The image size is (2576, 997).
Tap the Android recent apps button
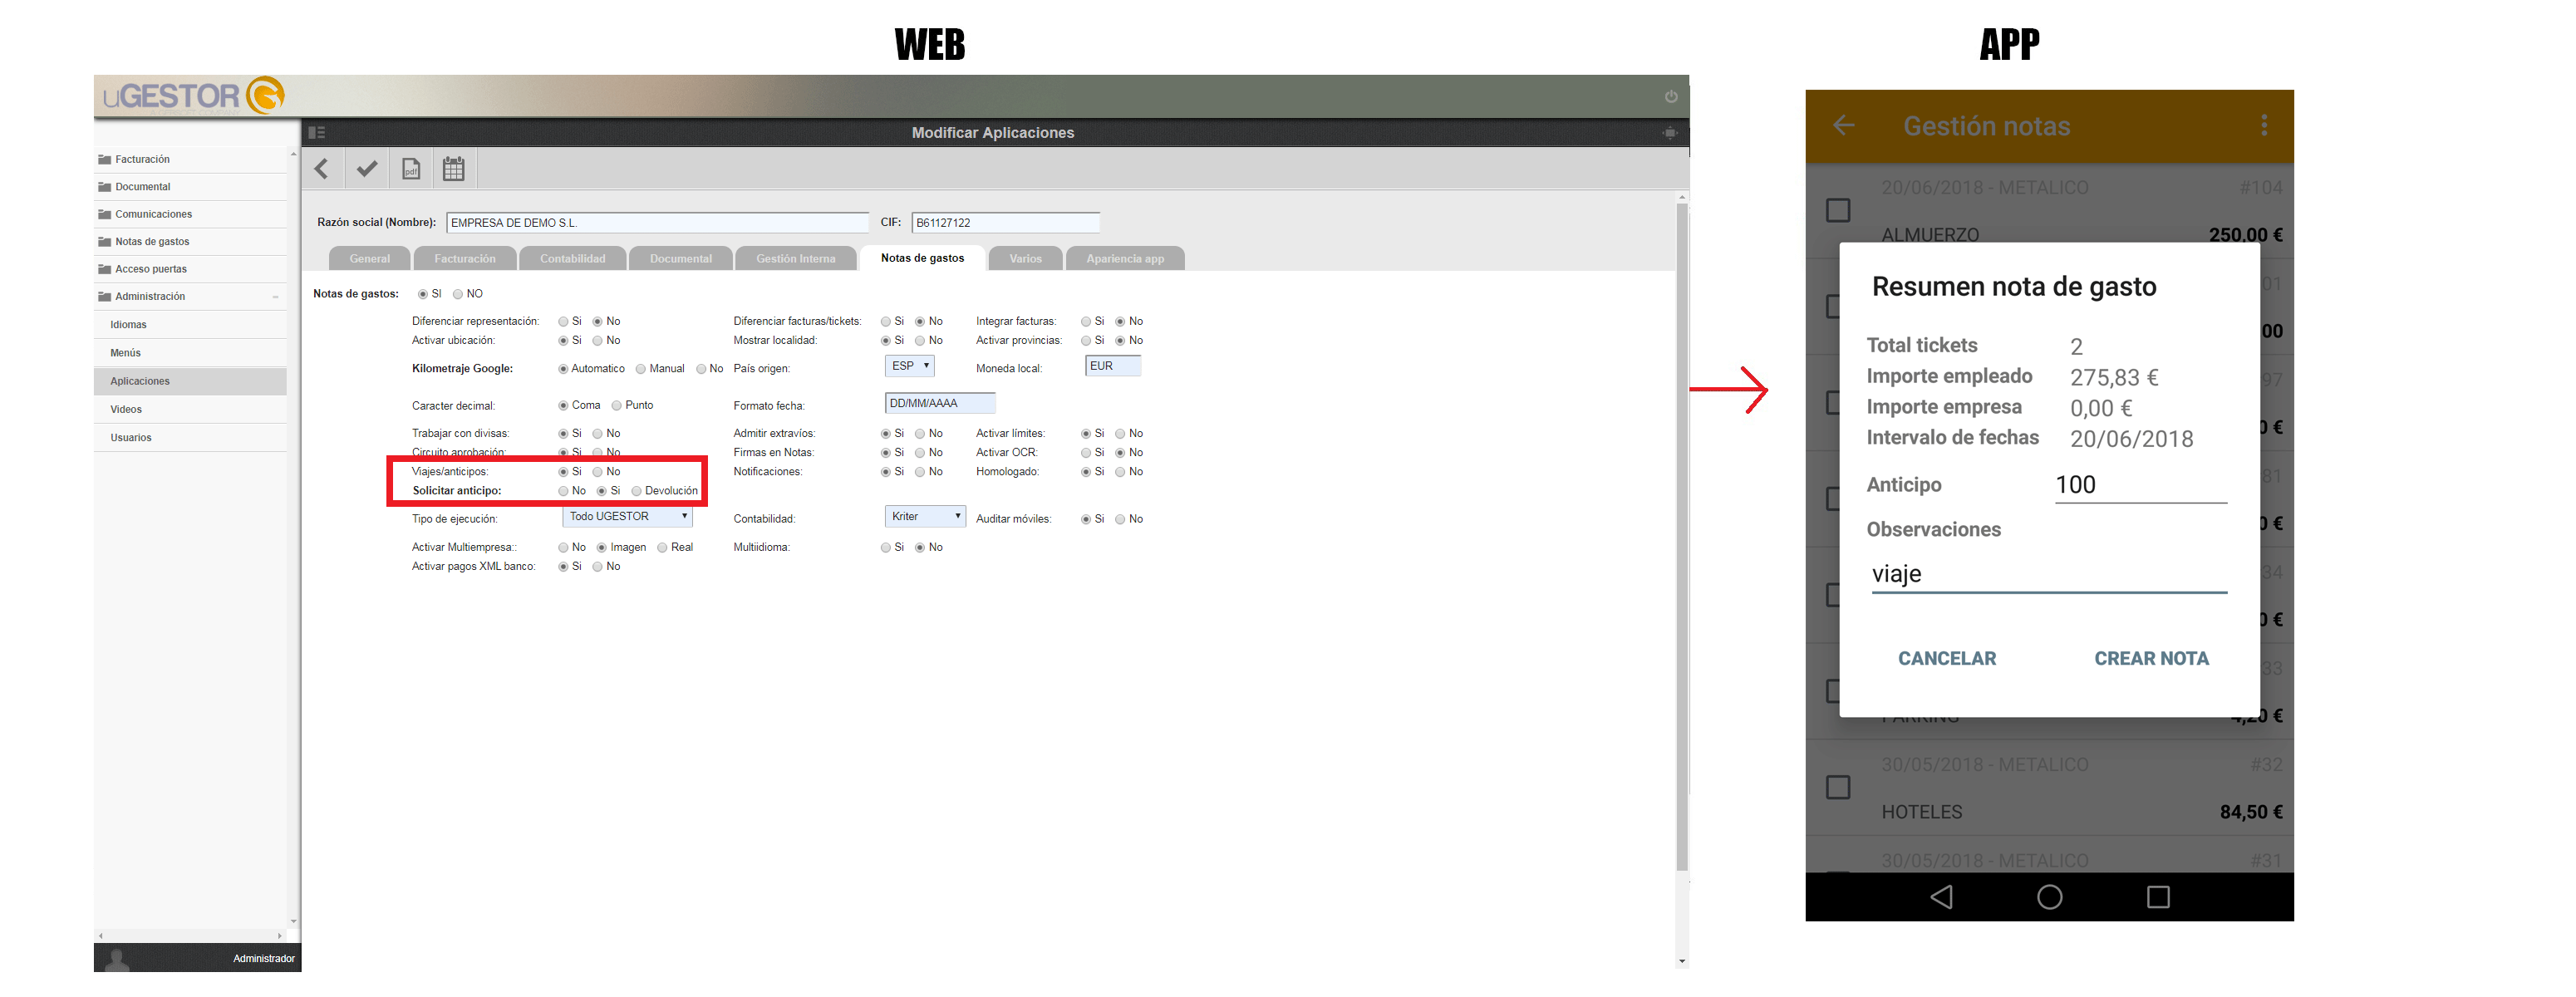click(2158, 897)
